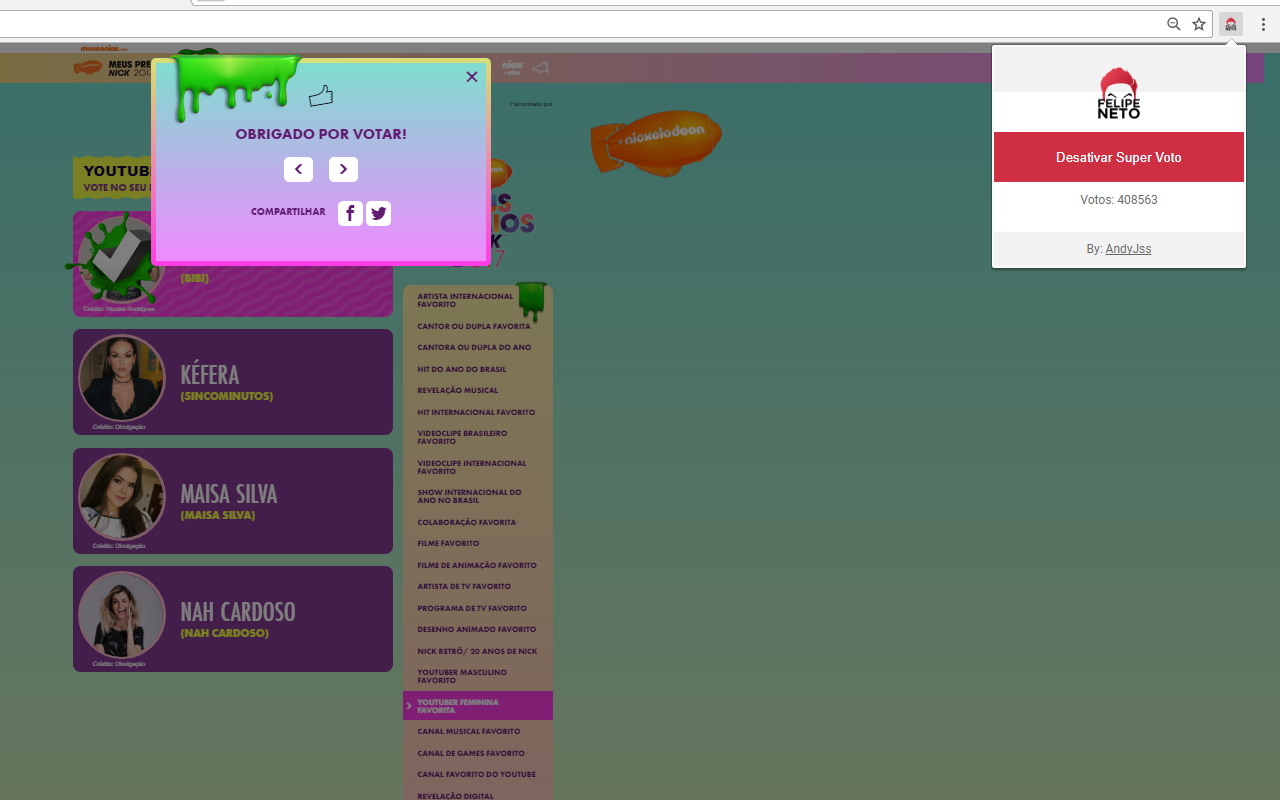Bookmark this page with the star icon
This screenshot has width=1280, height=800.
pos(1199,24)
